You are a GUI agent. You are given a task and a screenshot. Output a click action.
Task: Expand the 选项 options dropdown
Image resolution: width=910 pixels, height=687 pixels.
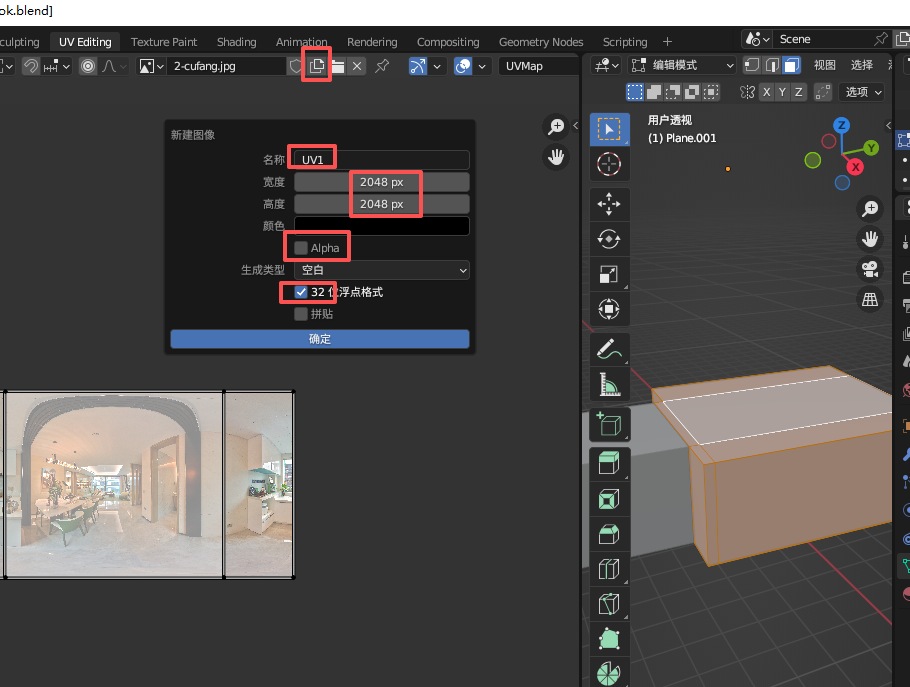[x=863, y=92]
